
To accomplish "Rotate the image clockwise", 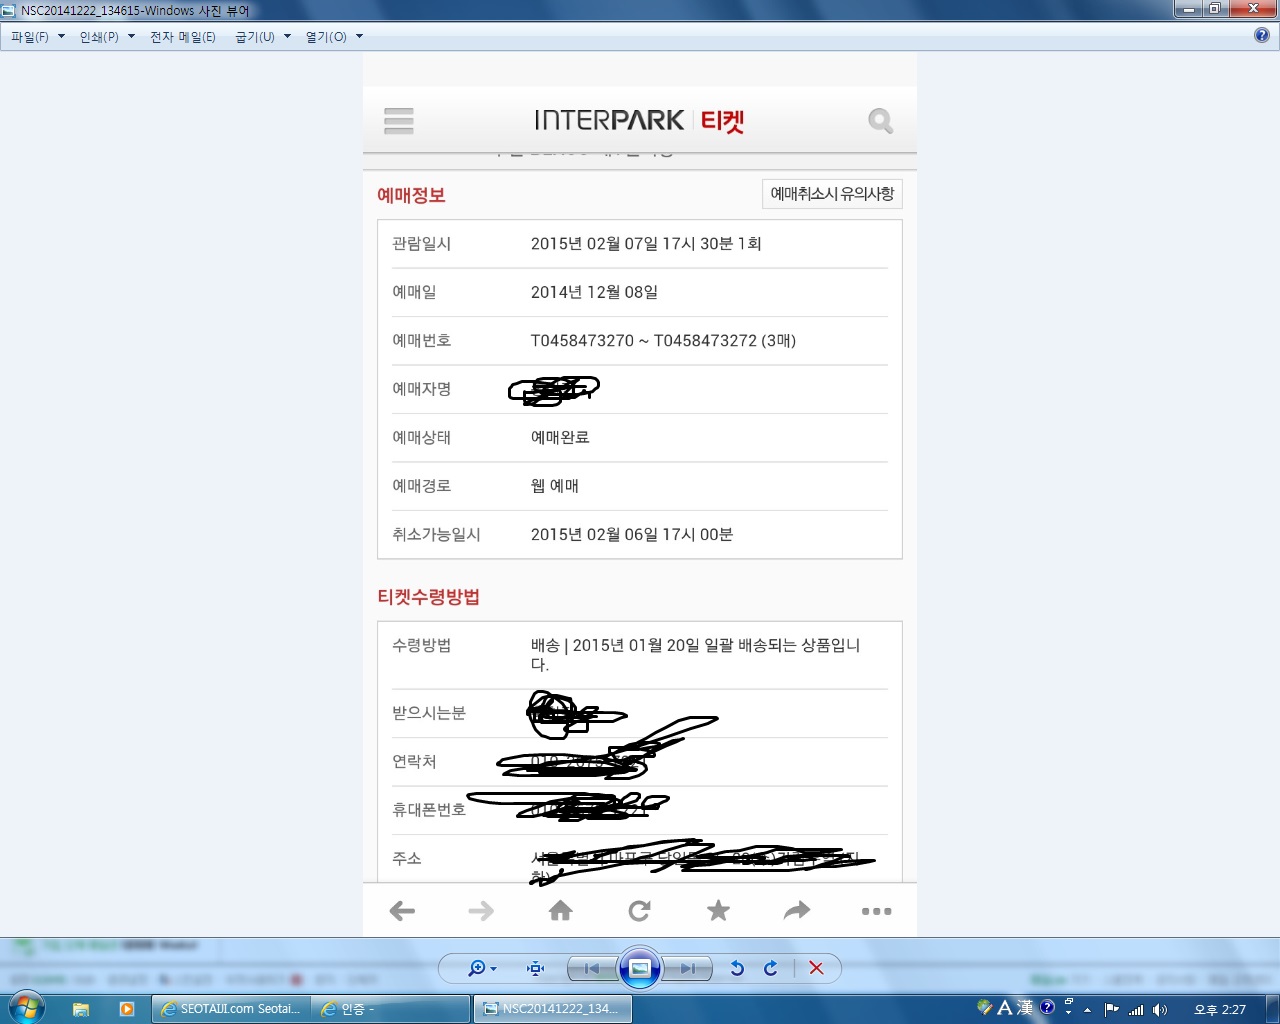I will click(x=771, y=968).
